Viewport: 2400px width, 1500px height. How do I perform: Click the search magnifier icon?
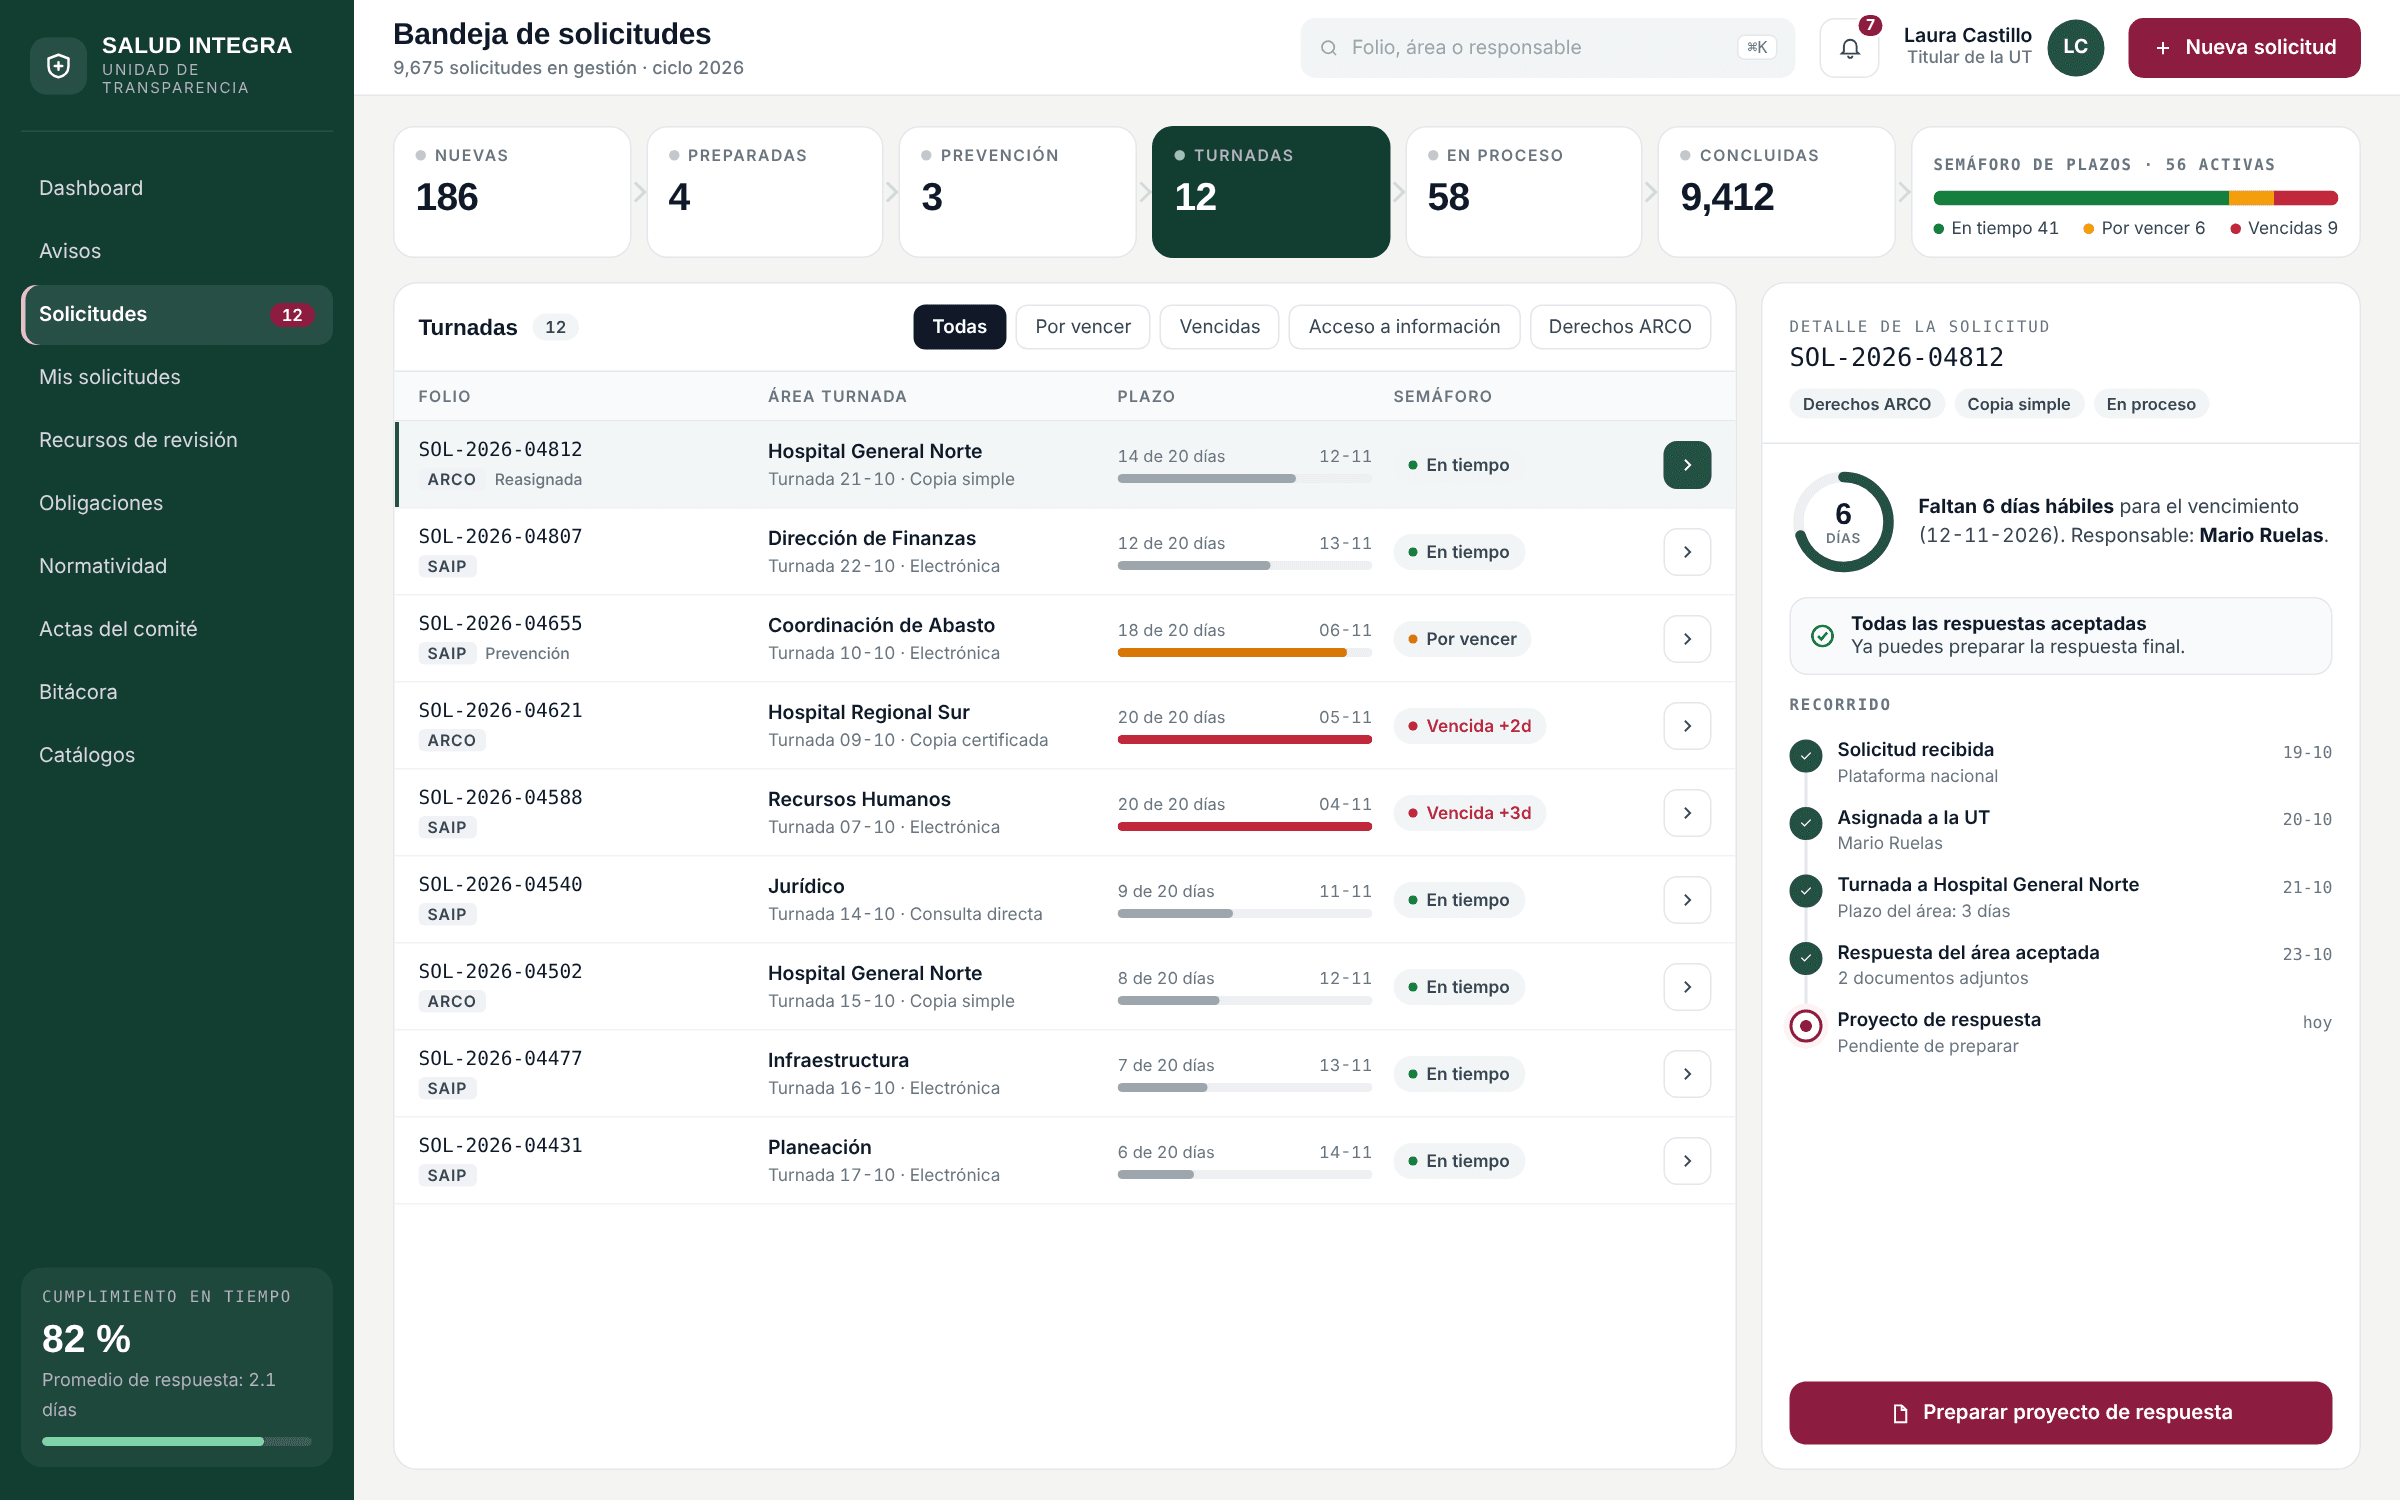tap(1329, 48)
